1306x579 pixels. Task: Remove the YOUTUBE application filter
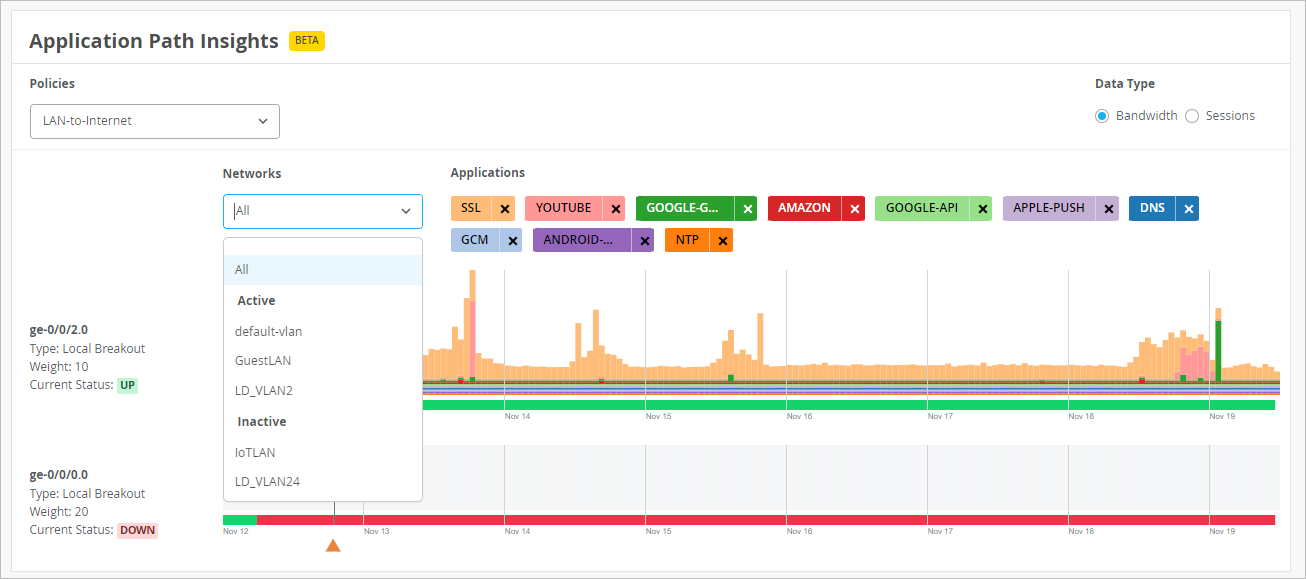click(x=615, y=209)
